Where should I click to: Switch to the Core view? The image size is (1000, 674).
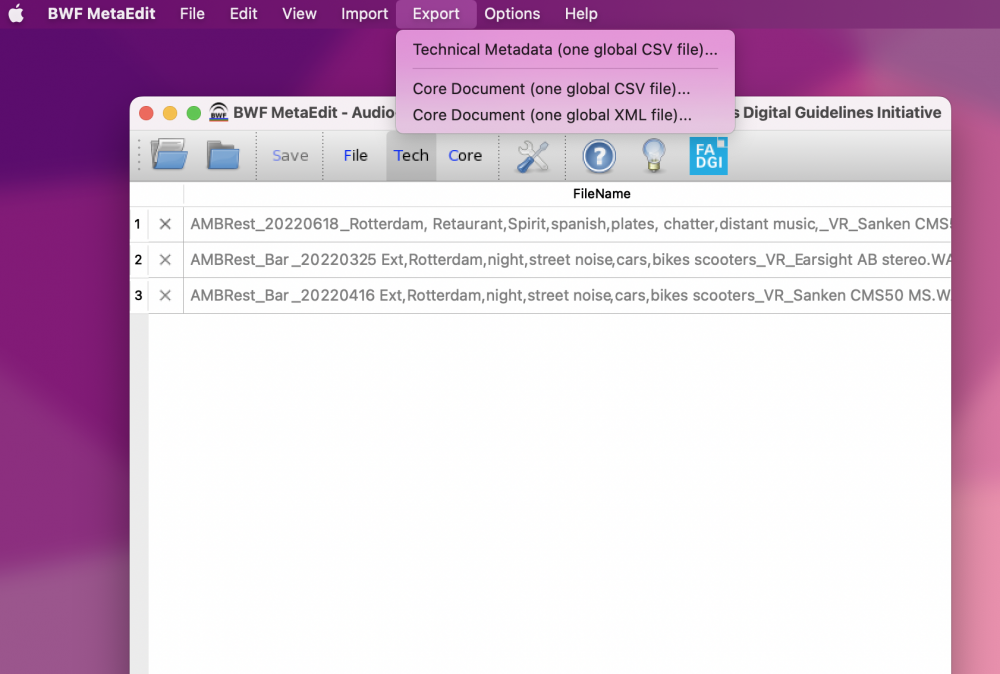pyautogui.click(x=465, y=156)
